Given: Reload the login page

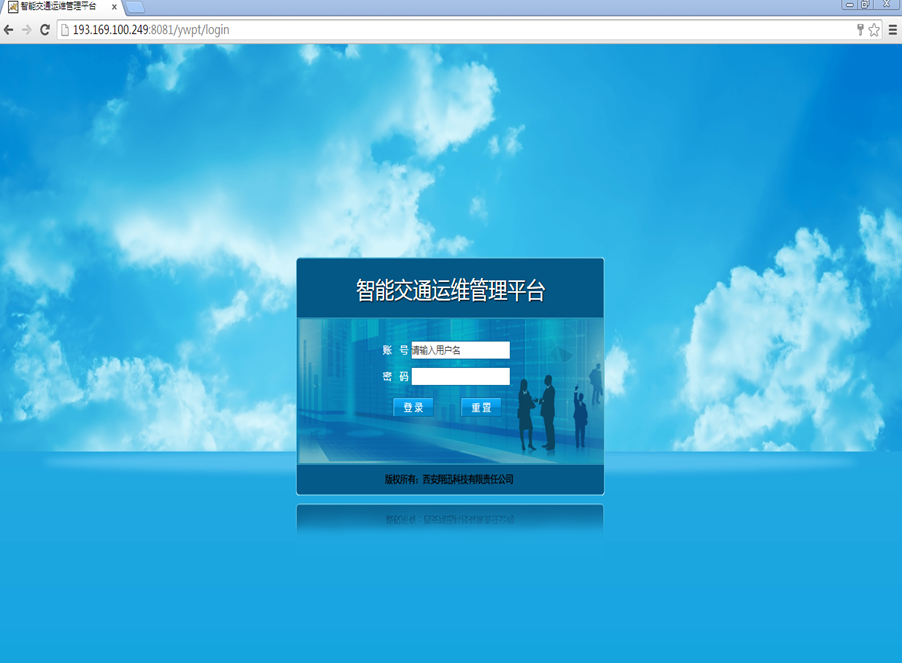Looking at the screenshot, I should tap(45, 30).
